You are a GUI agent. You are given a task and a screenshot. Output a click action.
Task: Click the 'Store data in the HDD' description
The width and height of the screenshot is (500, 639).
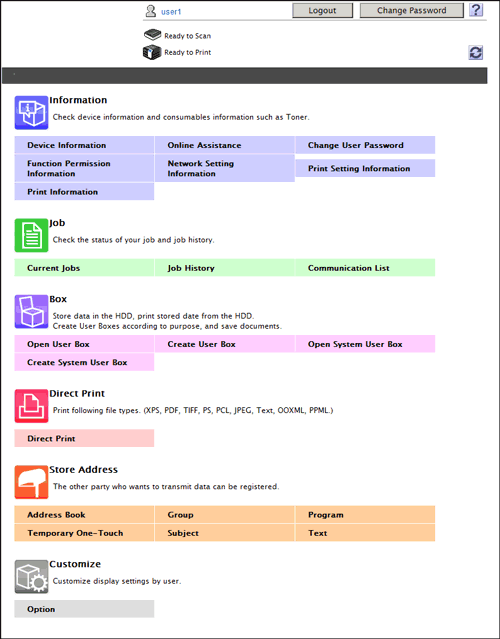pos(167,321)
